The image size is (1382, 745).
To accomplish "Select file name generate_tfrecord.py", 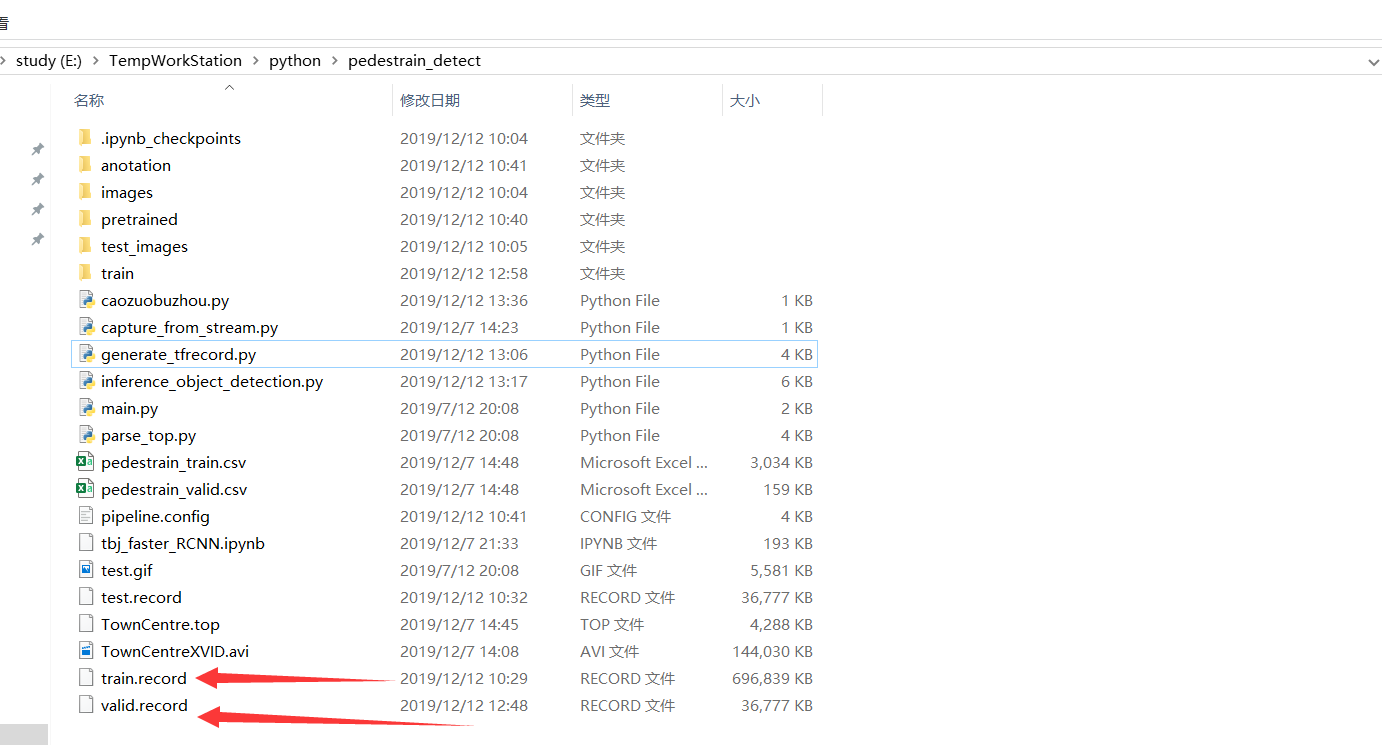I will [179, 354].
